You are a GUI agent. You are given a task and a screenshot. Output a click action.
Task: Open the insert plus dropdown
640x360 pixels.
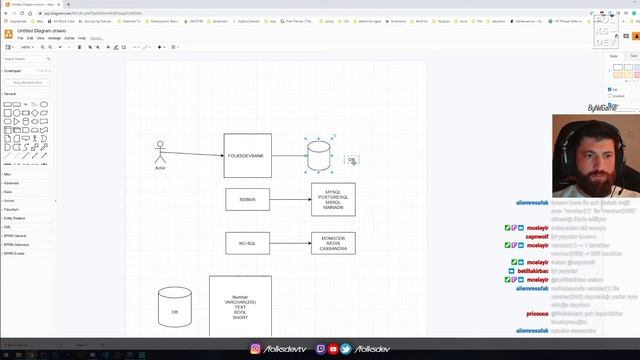tap(161, 47)
